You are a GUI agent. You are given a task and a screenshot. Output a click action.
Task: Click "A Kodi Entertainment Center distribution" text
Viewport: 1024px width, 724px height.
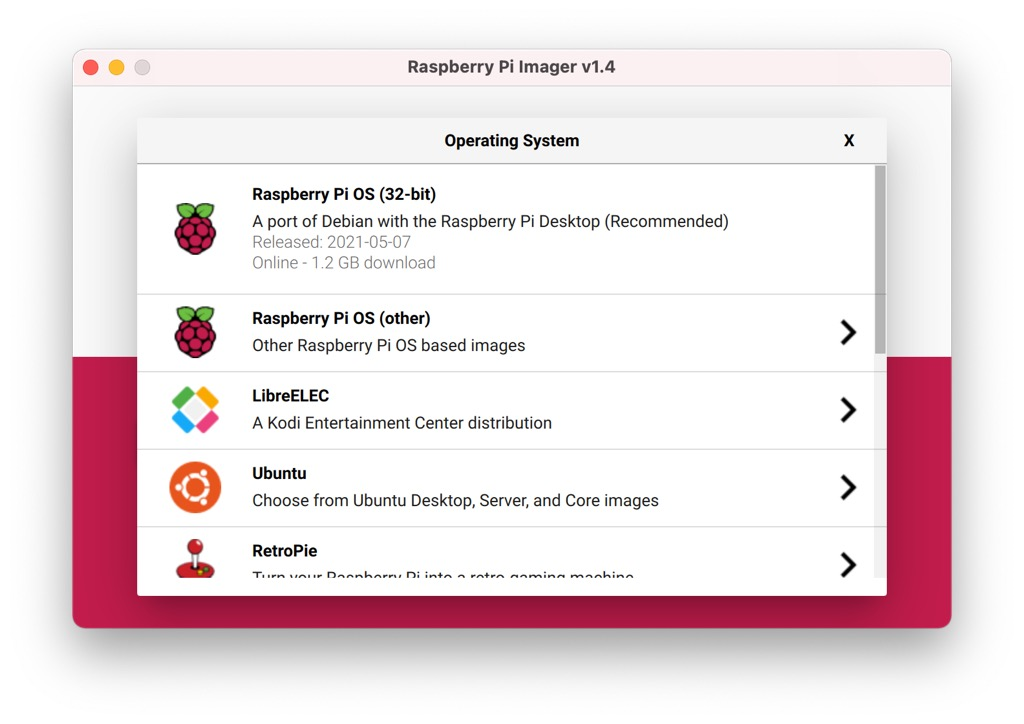coord(402,423)
